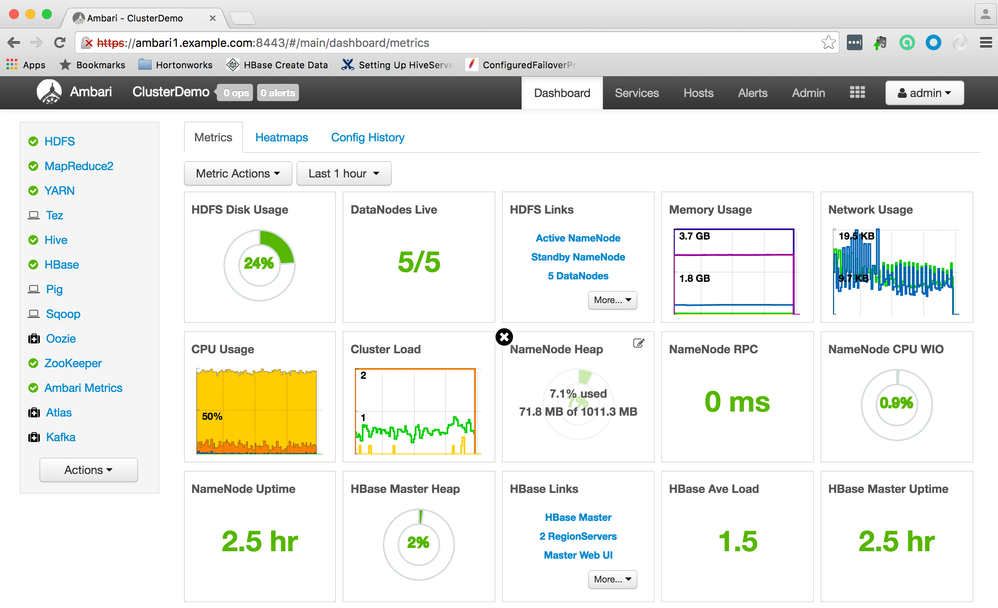Screen dimensions: 998x608
Task: Open the CPU Usage chart
Action: 258,411
